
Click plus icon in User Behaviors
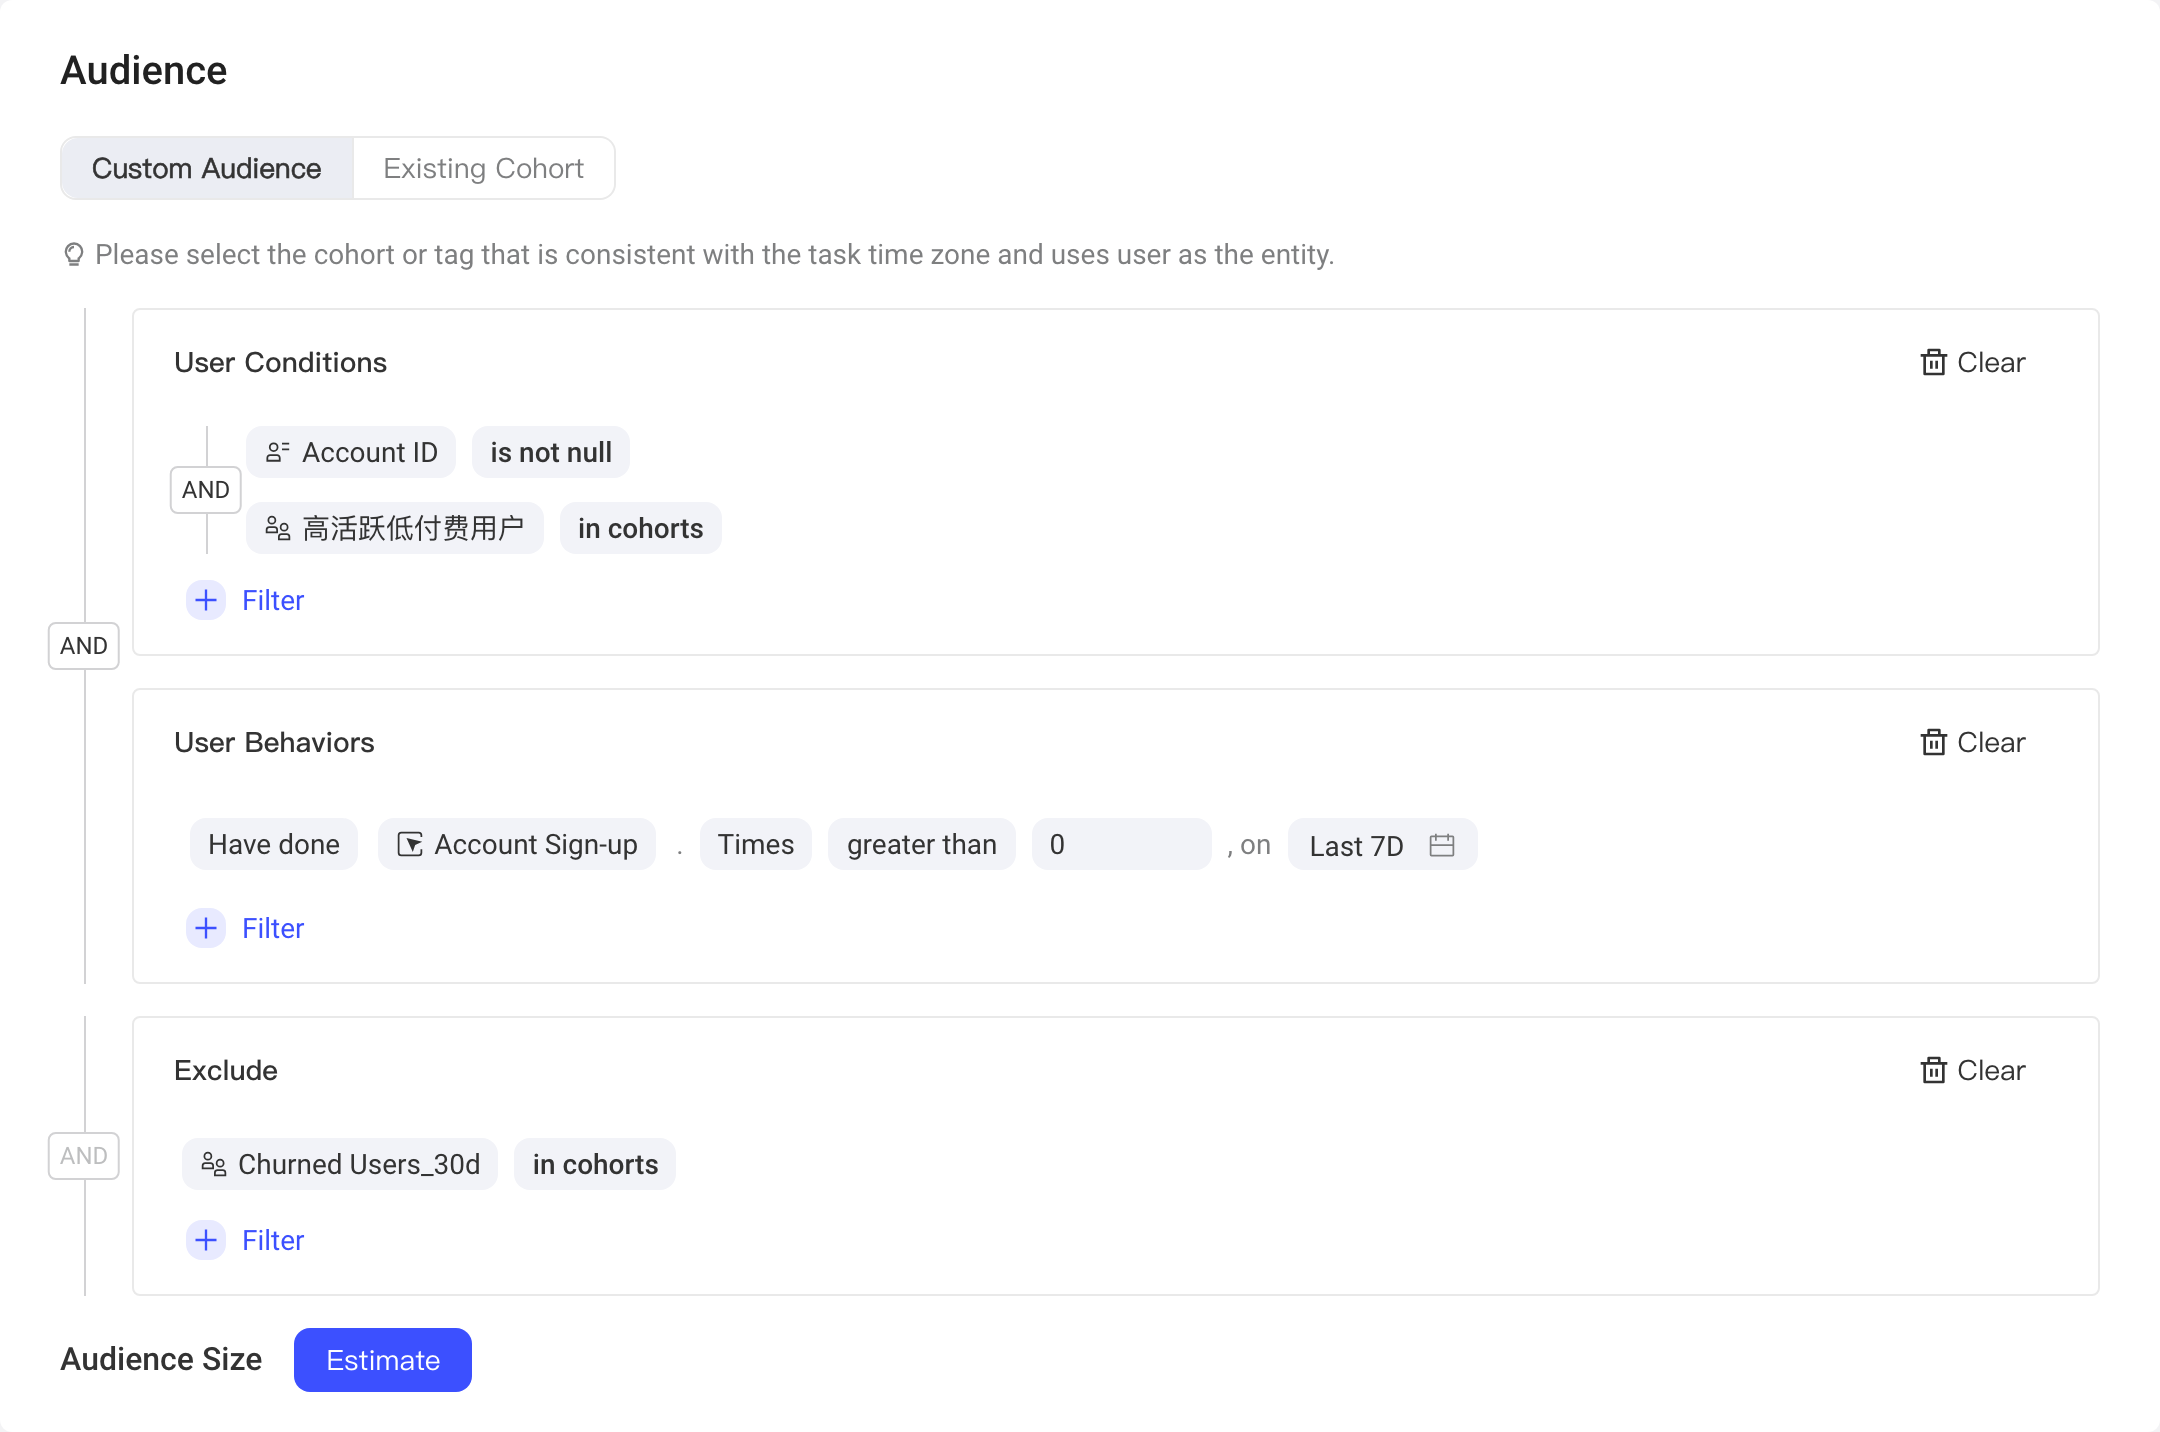206,928
